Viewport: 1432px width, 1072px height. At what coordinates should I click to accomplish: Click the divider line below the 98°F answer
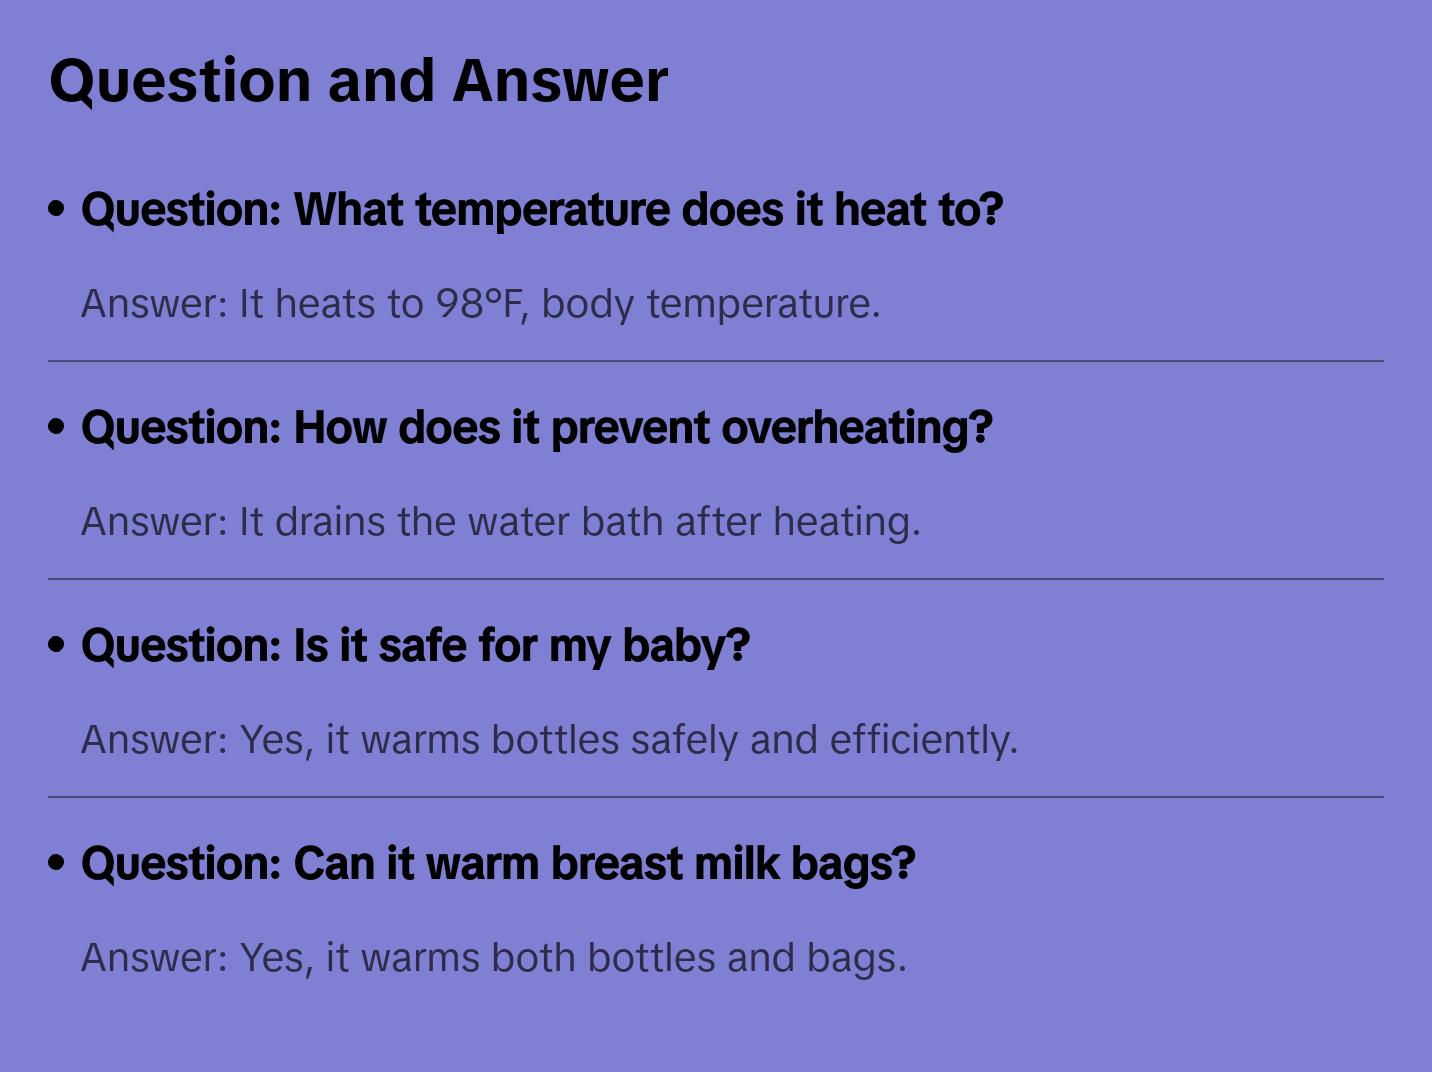716,361
